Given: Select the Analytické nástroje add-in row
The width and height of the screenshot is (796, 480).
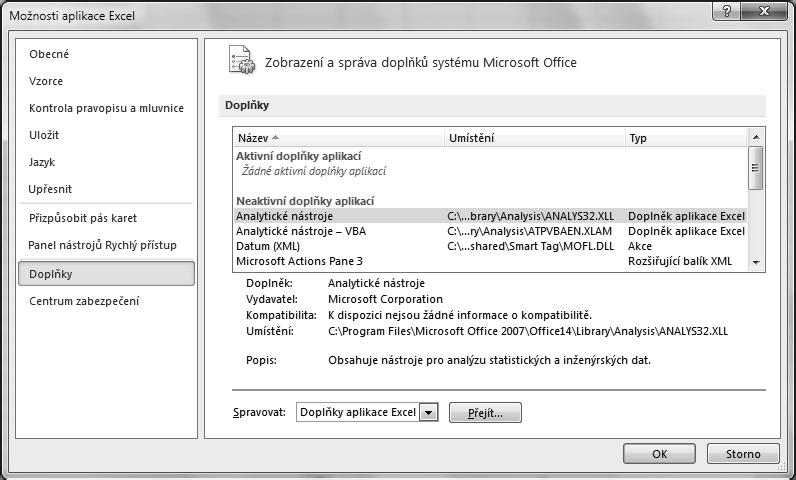Looking at the screenshot, I should coord(490,216).
